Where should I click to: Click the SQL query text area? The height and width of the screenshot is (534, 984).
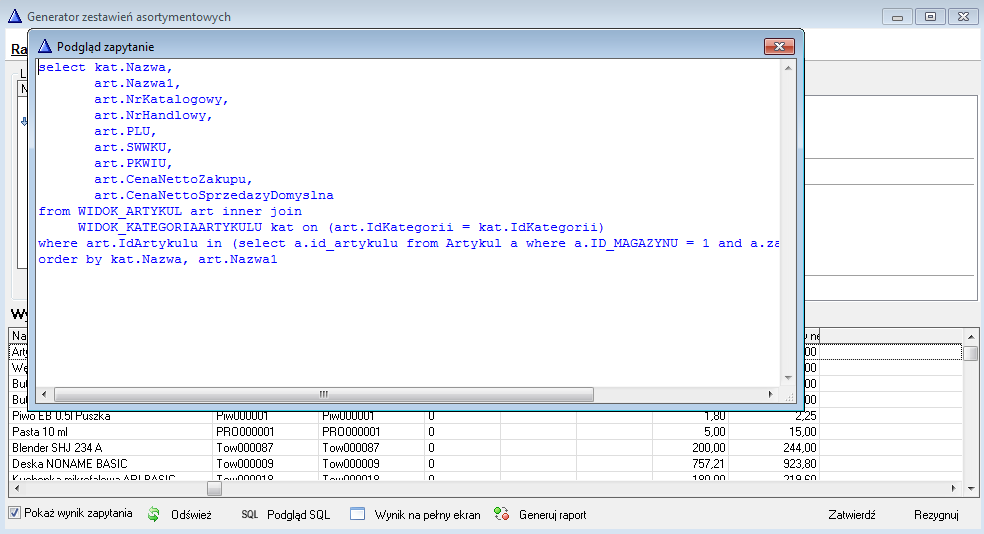pos(408,223)
